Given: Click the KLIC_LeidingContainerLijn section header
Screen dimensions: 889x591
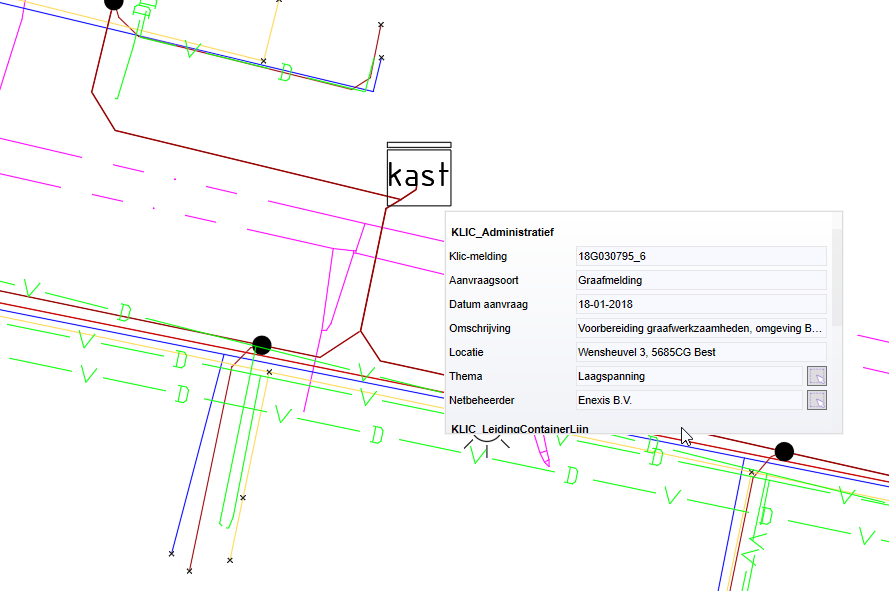Looking at the screenshot, I should (x=520, y=428).
